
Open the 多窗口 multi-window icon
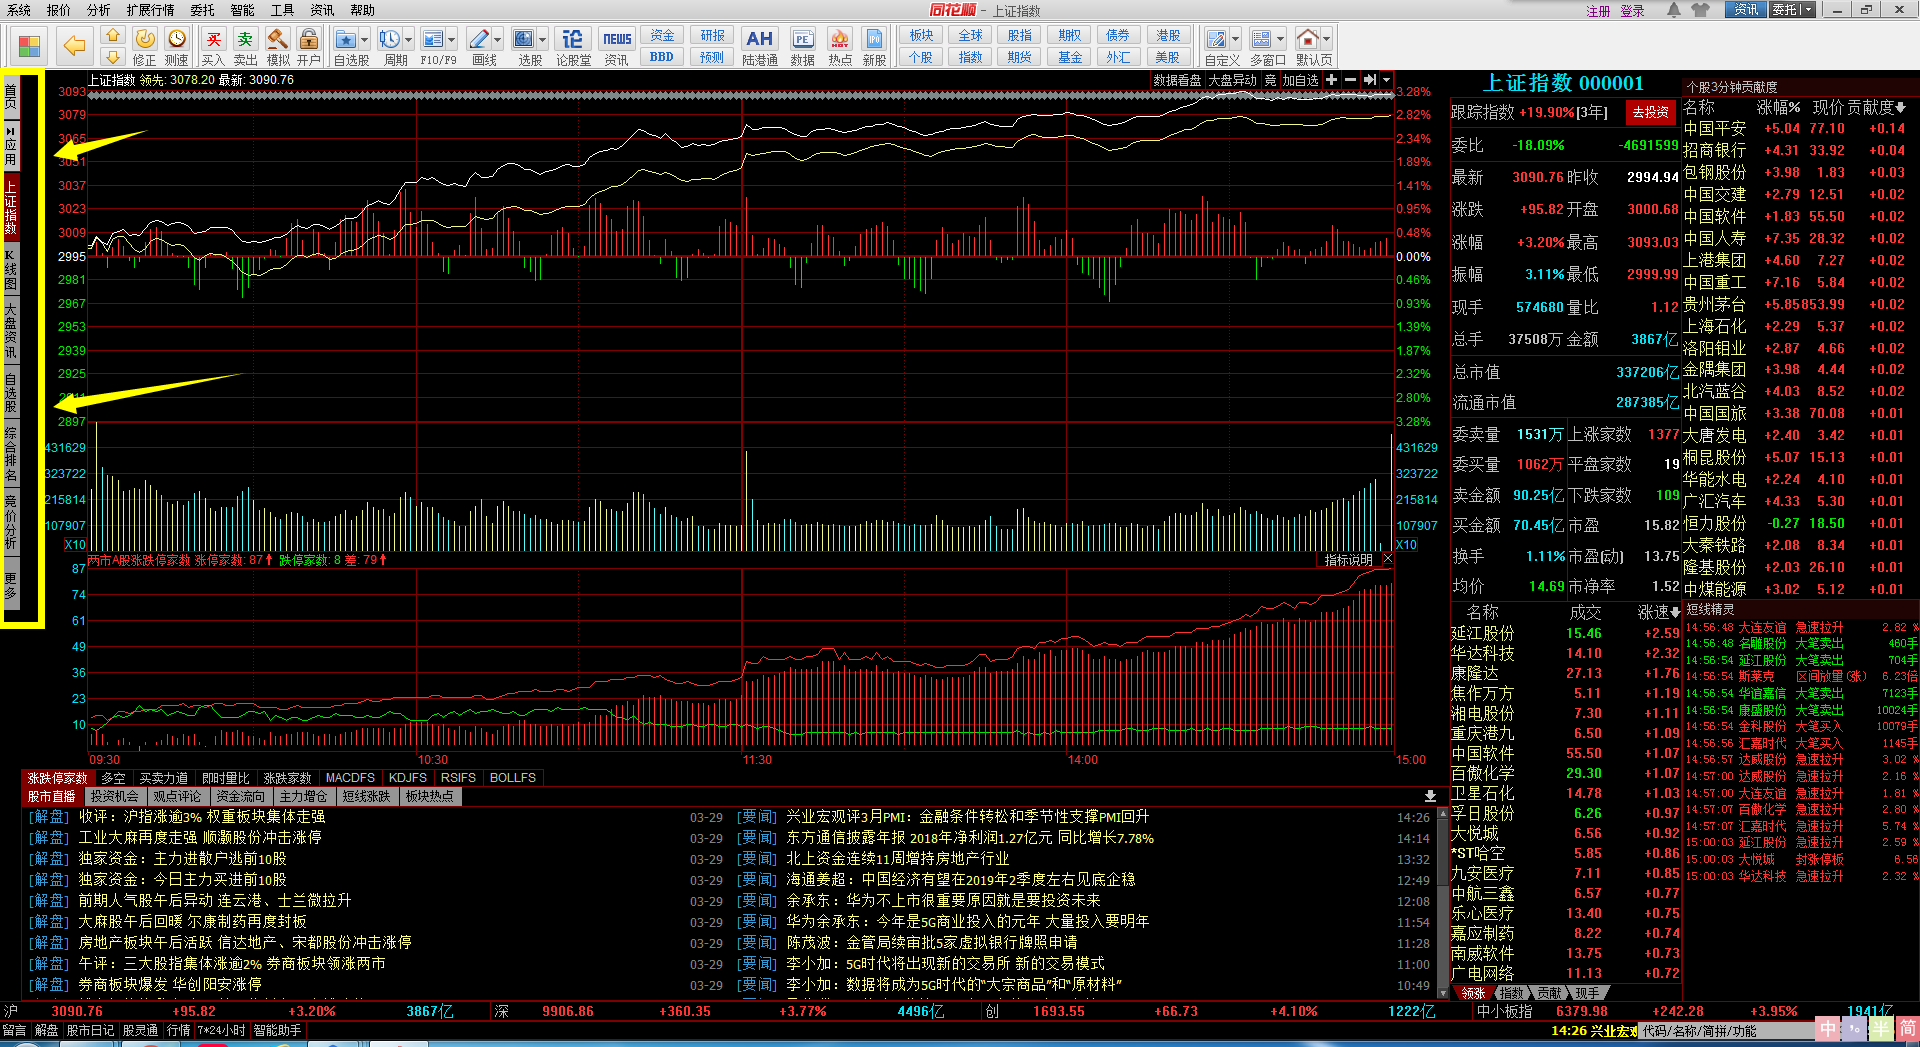[x=1262, y=39]
